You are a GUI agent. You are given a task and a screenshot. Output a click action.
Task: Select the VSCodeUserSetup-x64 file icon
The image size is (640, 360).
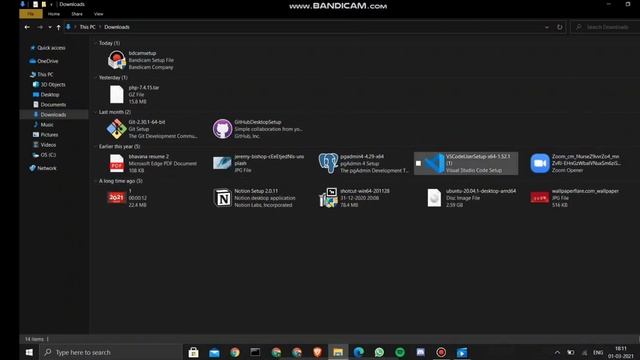pyautogui.click(x=434, y=163)
